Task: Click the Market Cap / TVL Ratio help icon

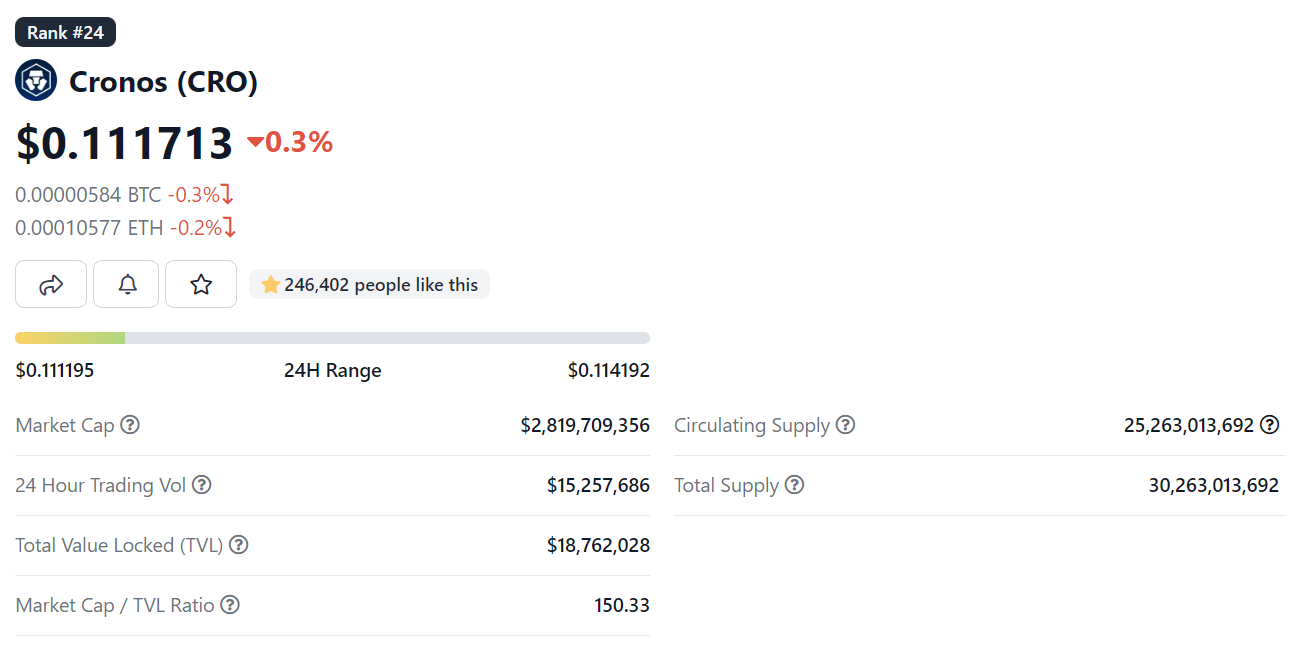Action: (x=230, y=605)
